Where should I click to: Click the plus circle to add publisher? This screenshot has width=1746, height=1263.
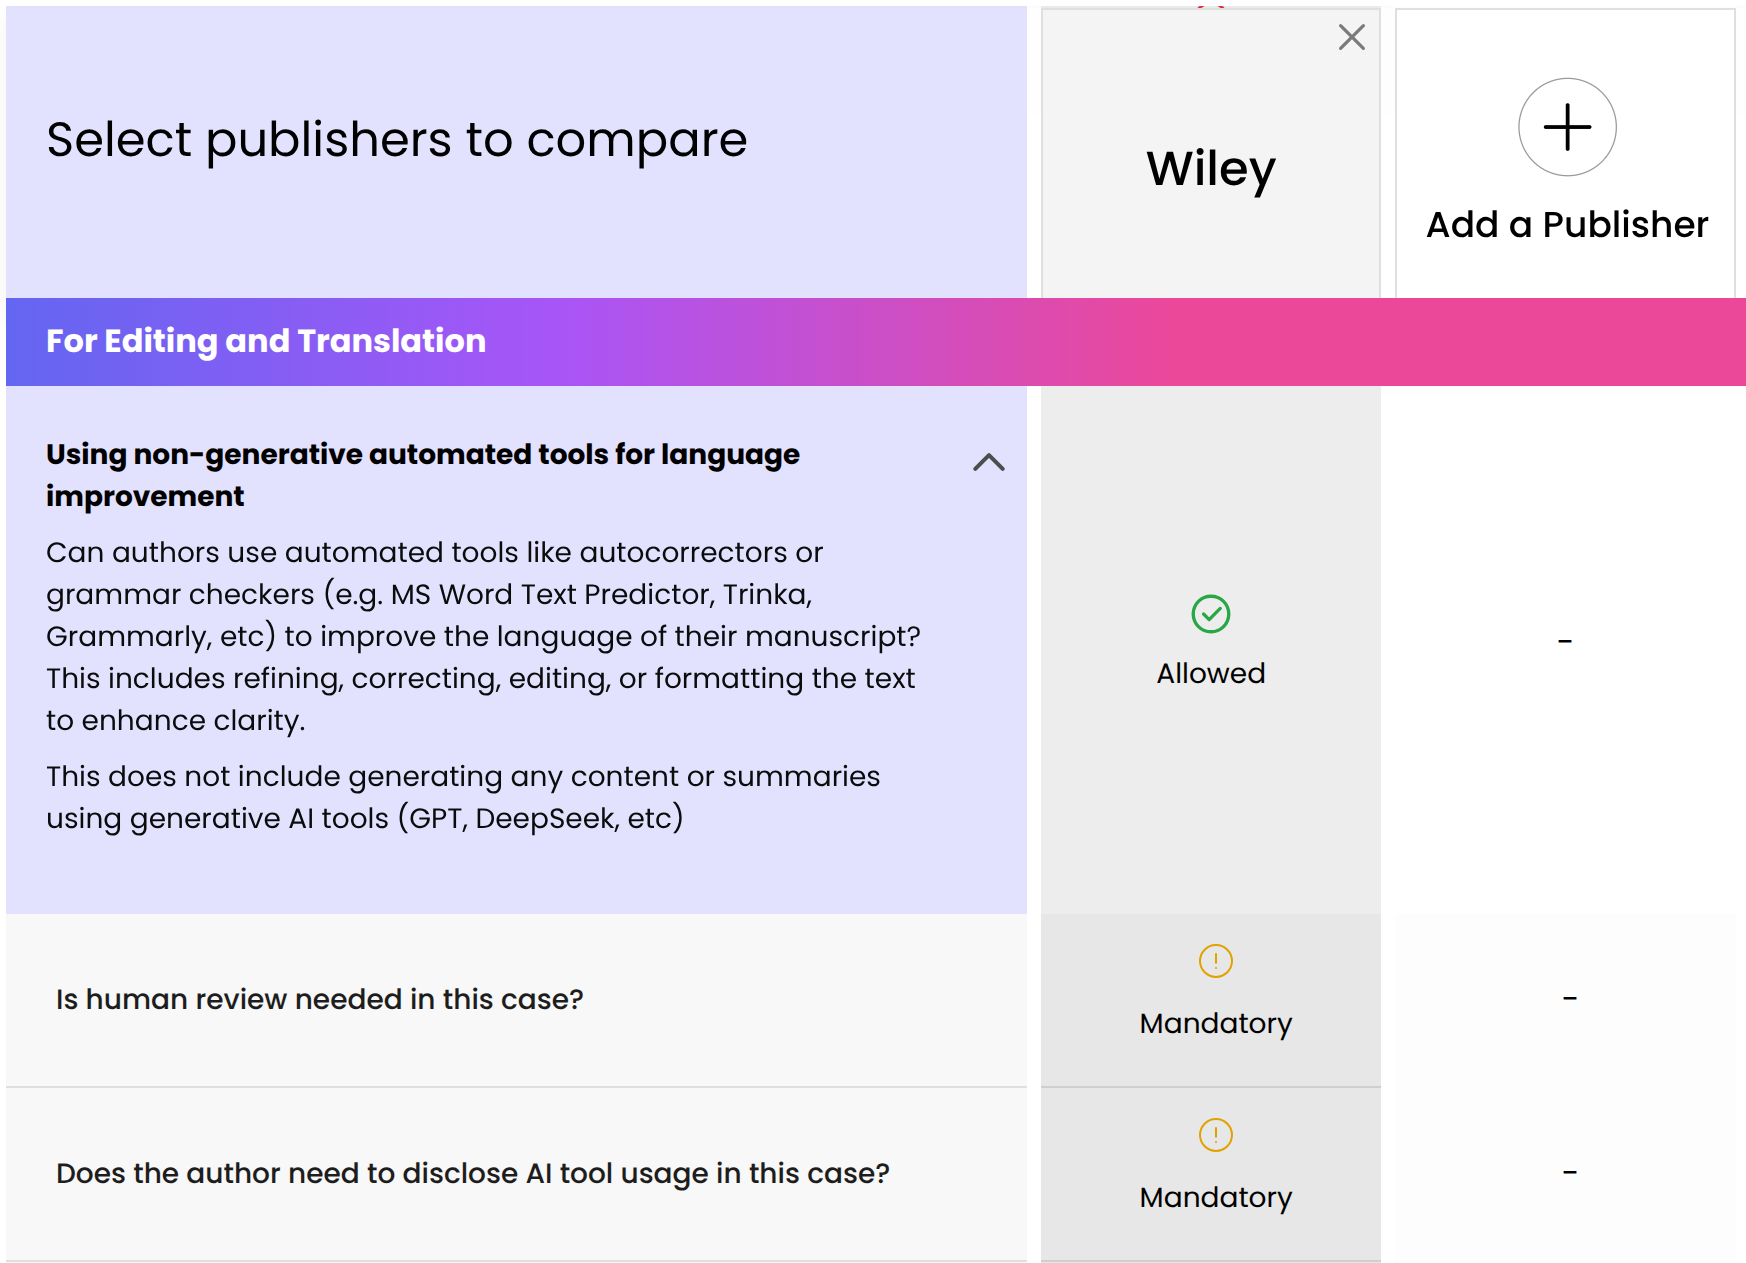1567,127
